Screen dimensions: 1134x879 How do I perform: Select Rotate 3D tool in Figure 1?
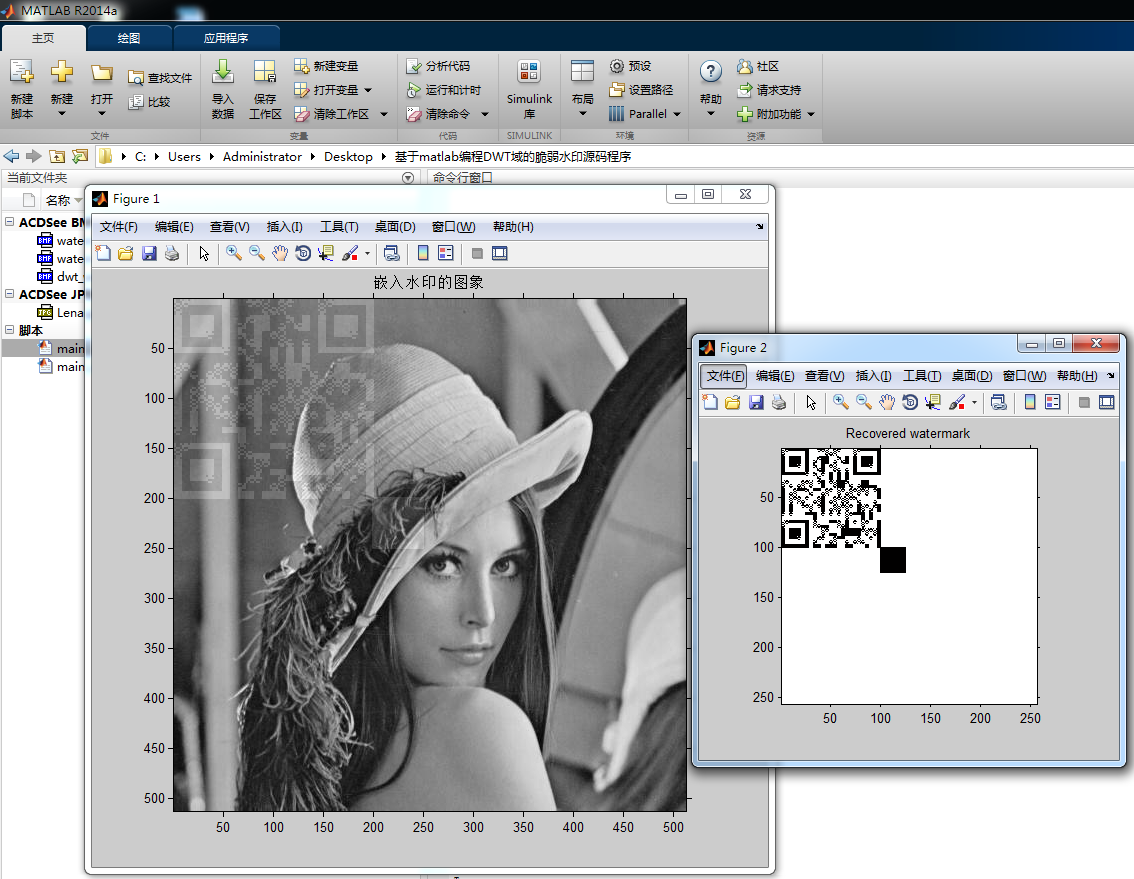click(x=303, y=253)
